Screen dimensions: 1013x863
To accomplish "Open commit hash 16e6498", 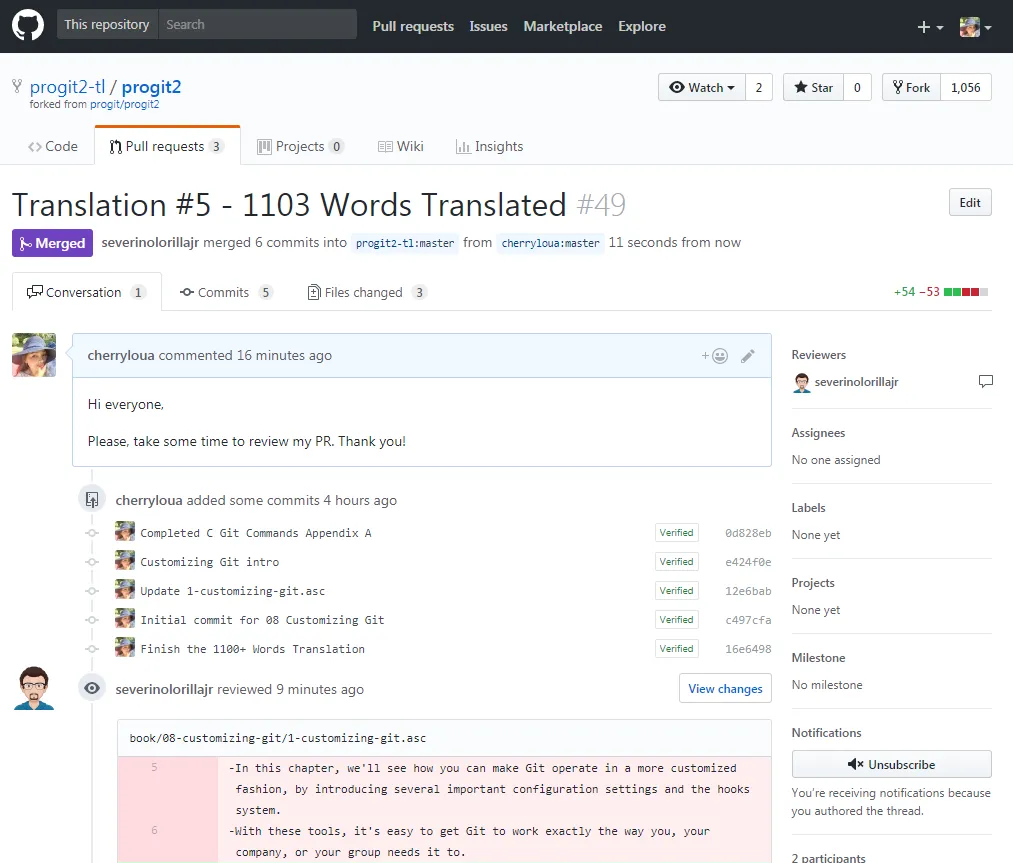I will coord(748,649).
